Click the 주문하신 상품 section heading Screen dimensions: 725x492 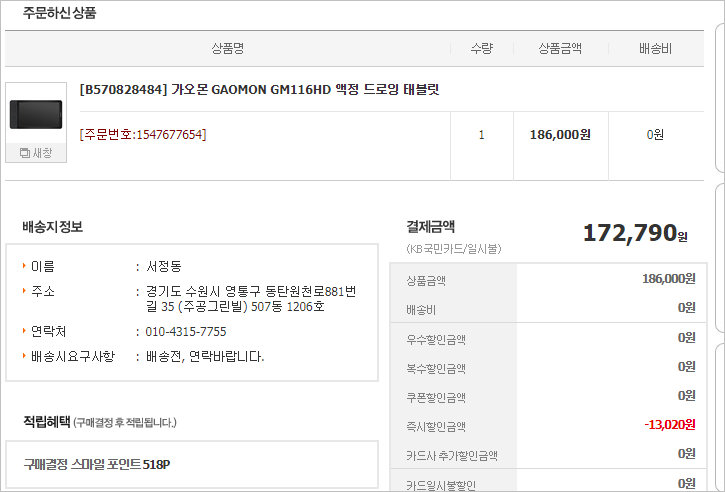click(x=59, y=13)
